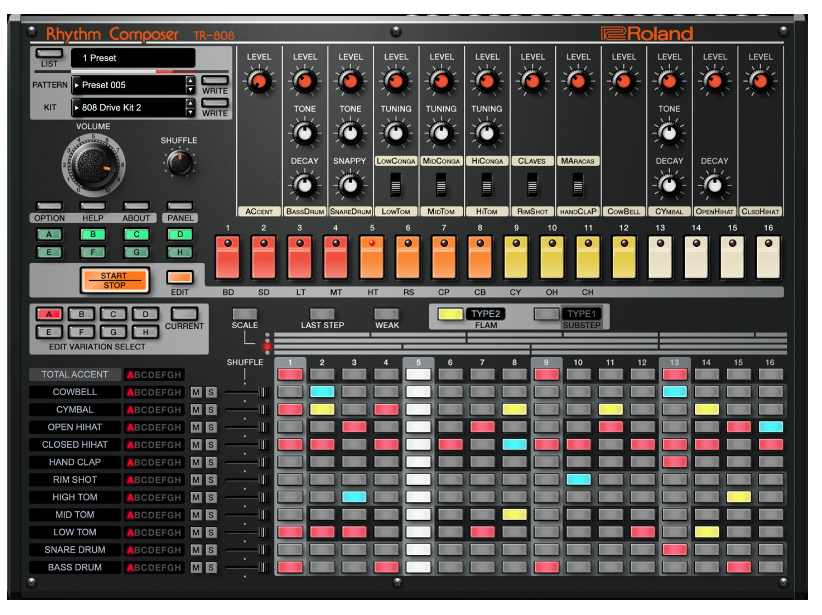Image resolution: width=822 pixels, height=615 pixels.
Task: Step the kit selector down arrow
Action: tap(190, 112)
